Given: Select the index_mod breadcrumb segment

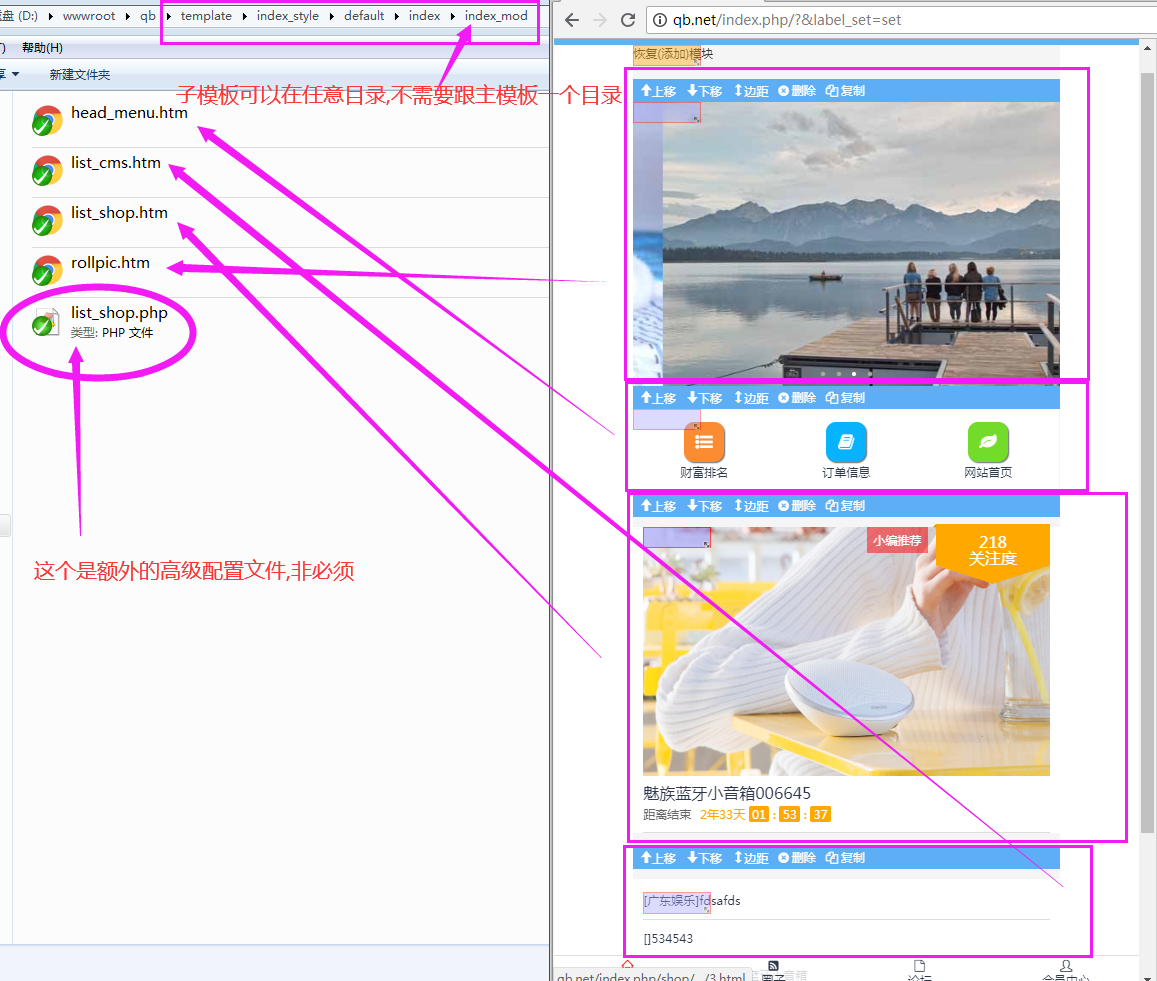Looking at the screenshot, I should pyautogui.click(x=496, y=16).
